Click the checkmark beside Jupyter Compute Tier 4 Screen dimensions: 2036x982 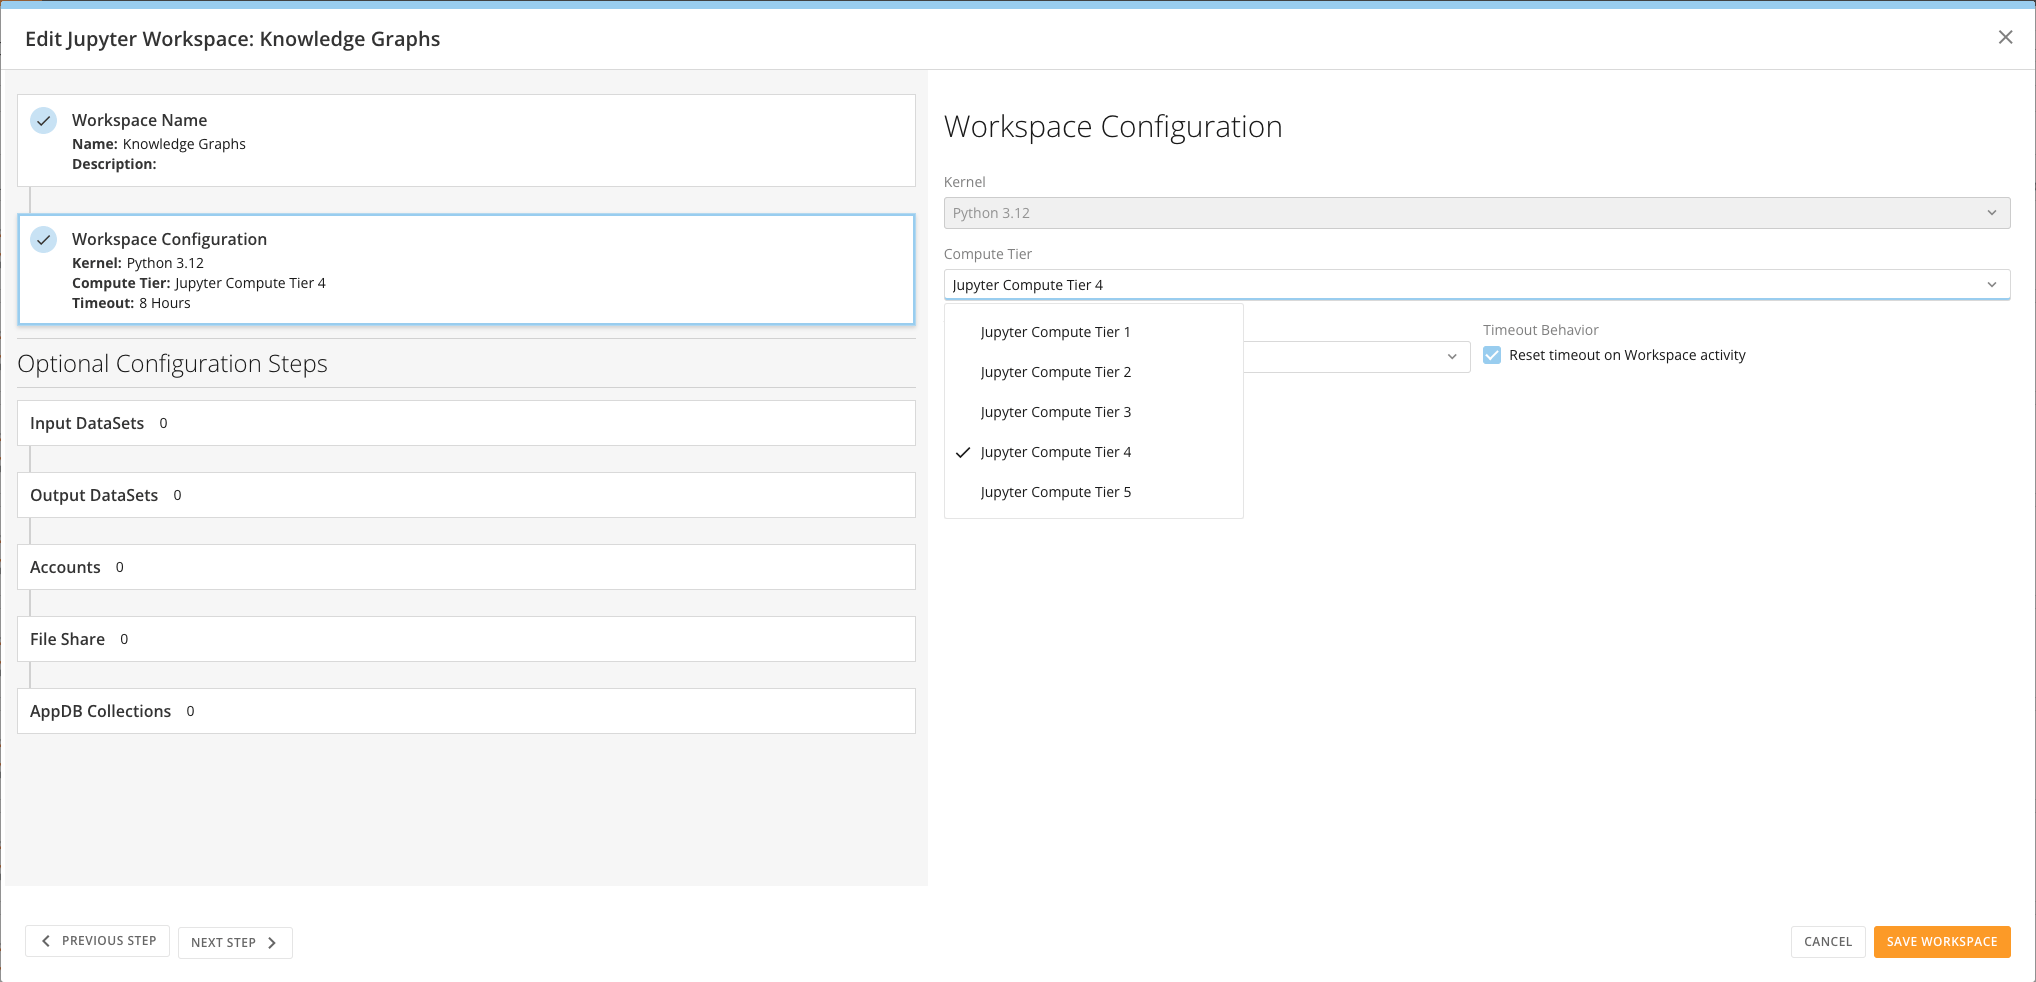[963, 452]
